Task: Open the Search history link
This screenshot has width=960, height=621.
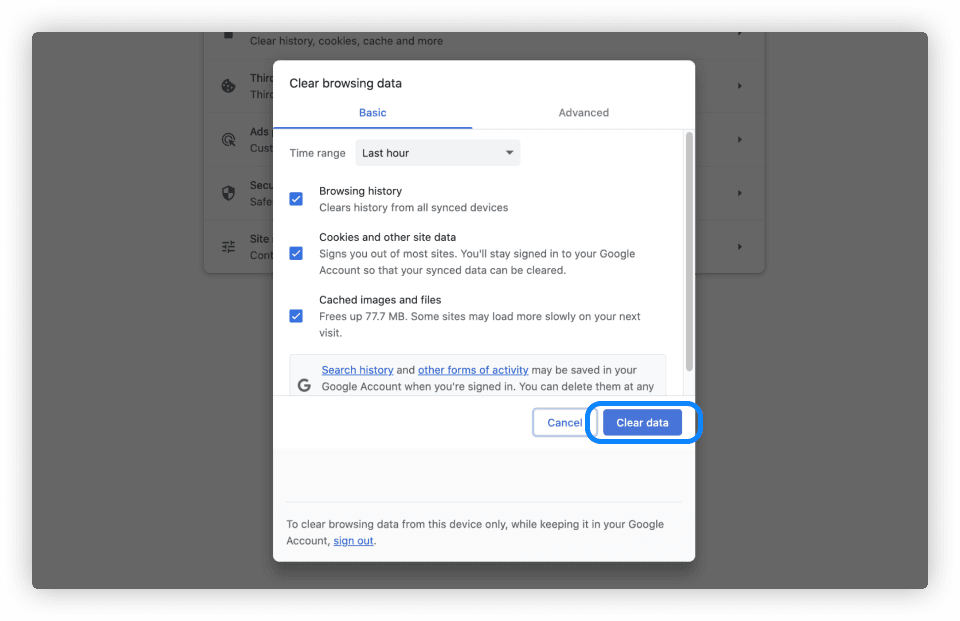Action: click(357, 369)
